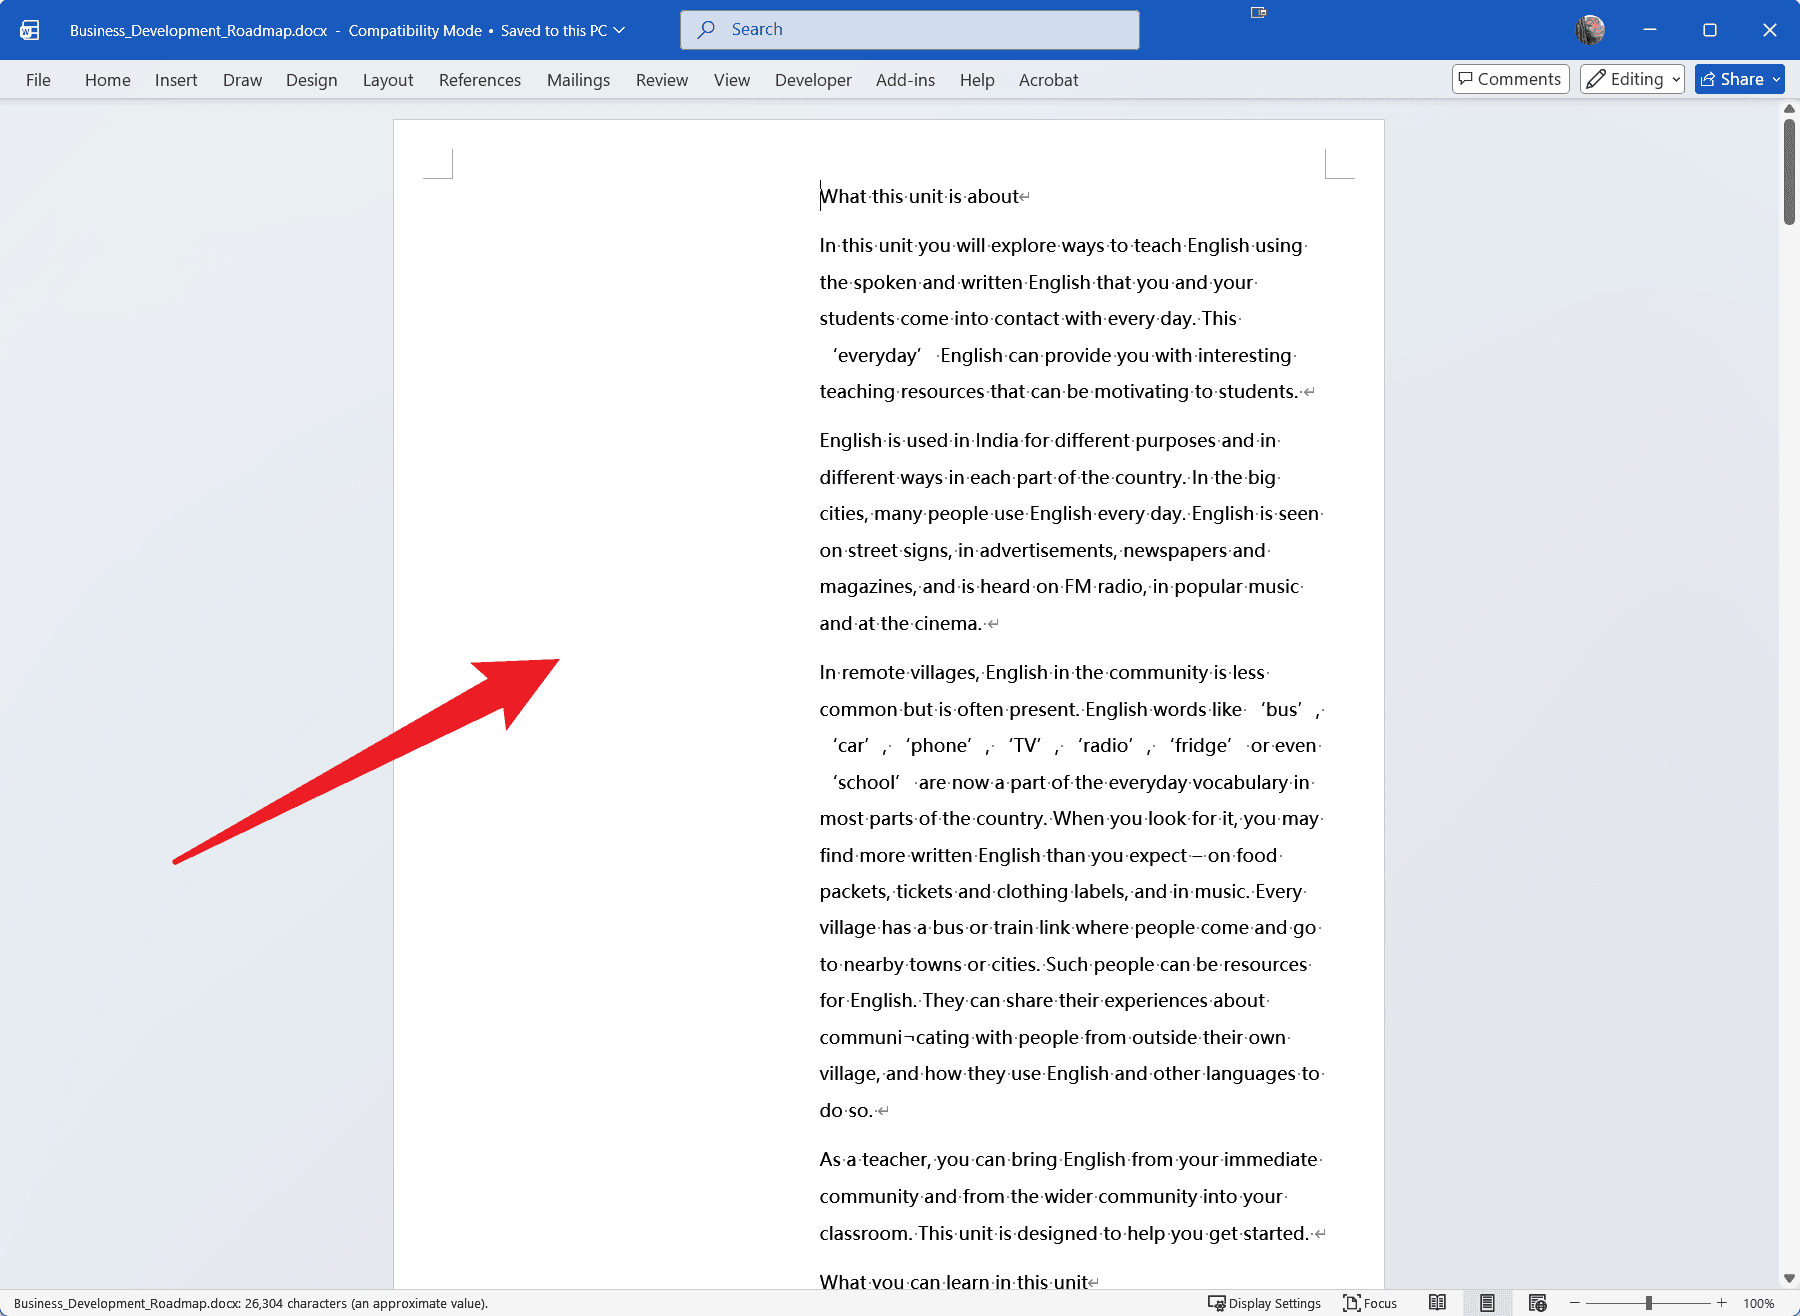Select the Review tab
This screenshot has height=1316, width=1800.
coord(662,80)
